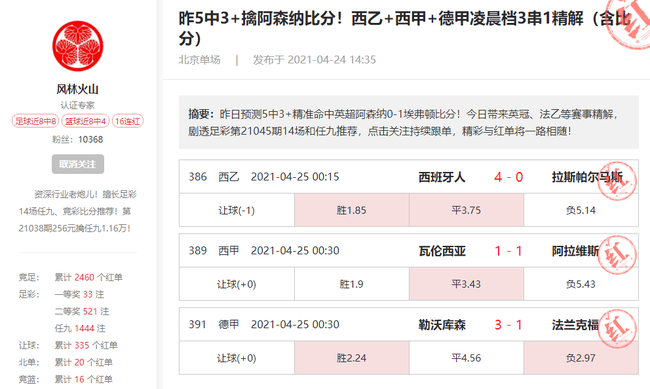Select 胜1.85 odds cell
Image resolution: width=650 pixels, height=389 pixels.
coord(352,210)
